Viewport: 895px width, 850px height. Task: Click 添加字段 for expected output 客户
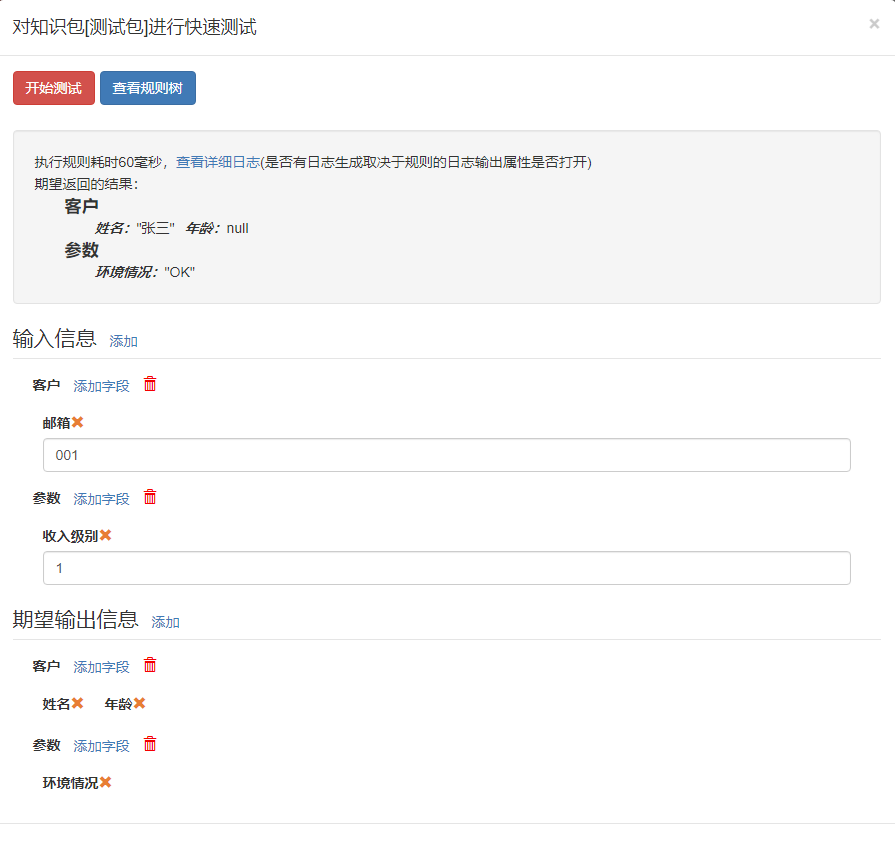tap(102, 667)
